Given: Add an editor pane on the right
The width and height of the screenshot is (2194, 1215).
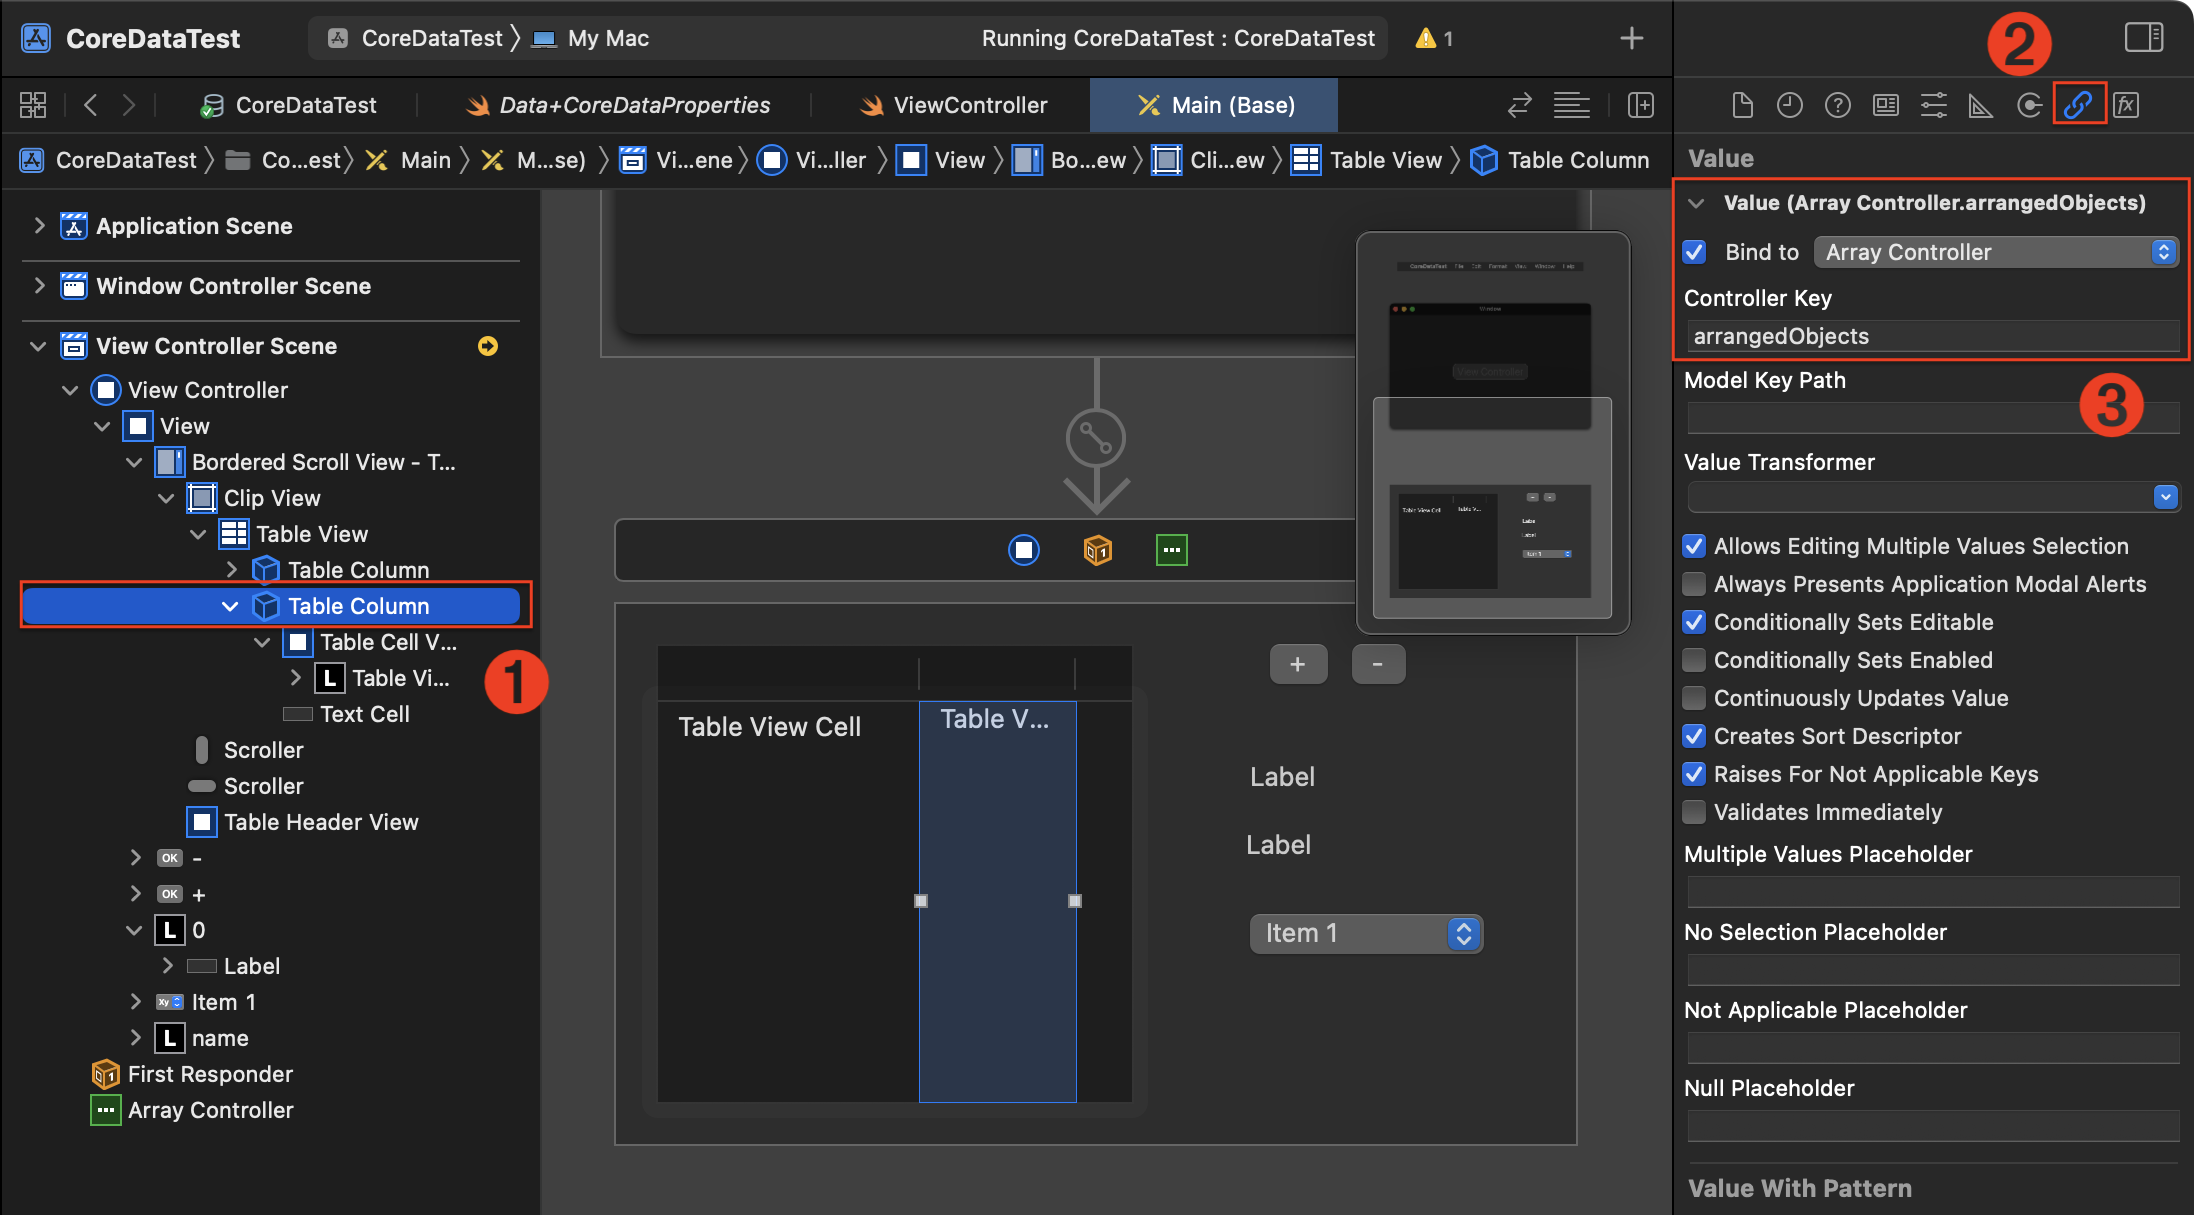Looking at the screenshot, I should tap(1640, 105).
